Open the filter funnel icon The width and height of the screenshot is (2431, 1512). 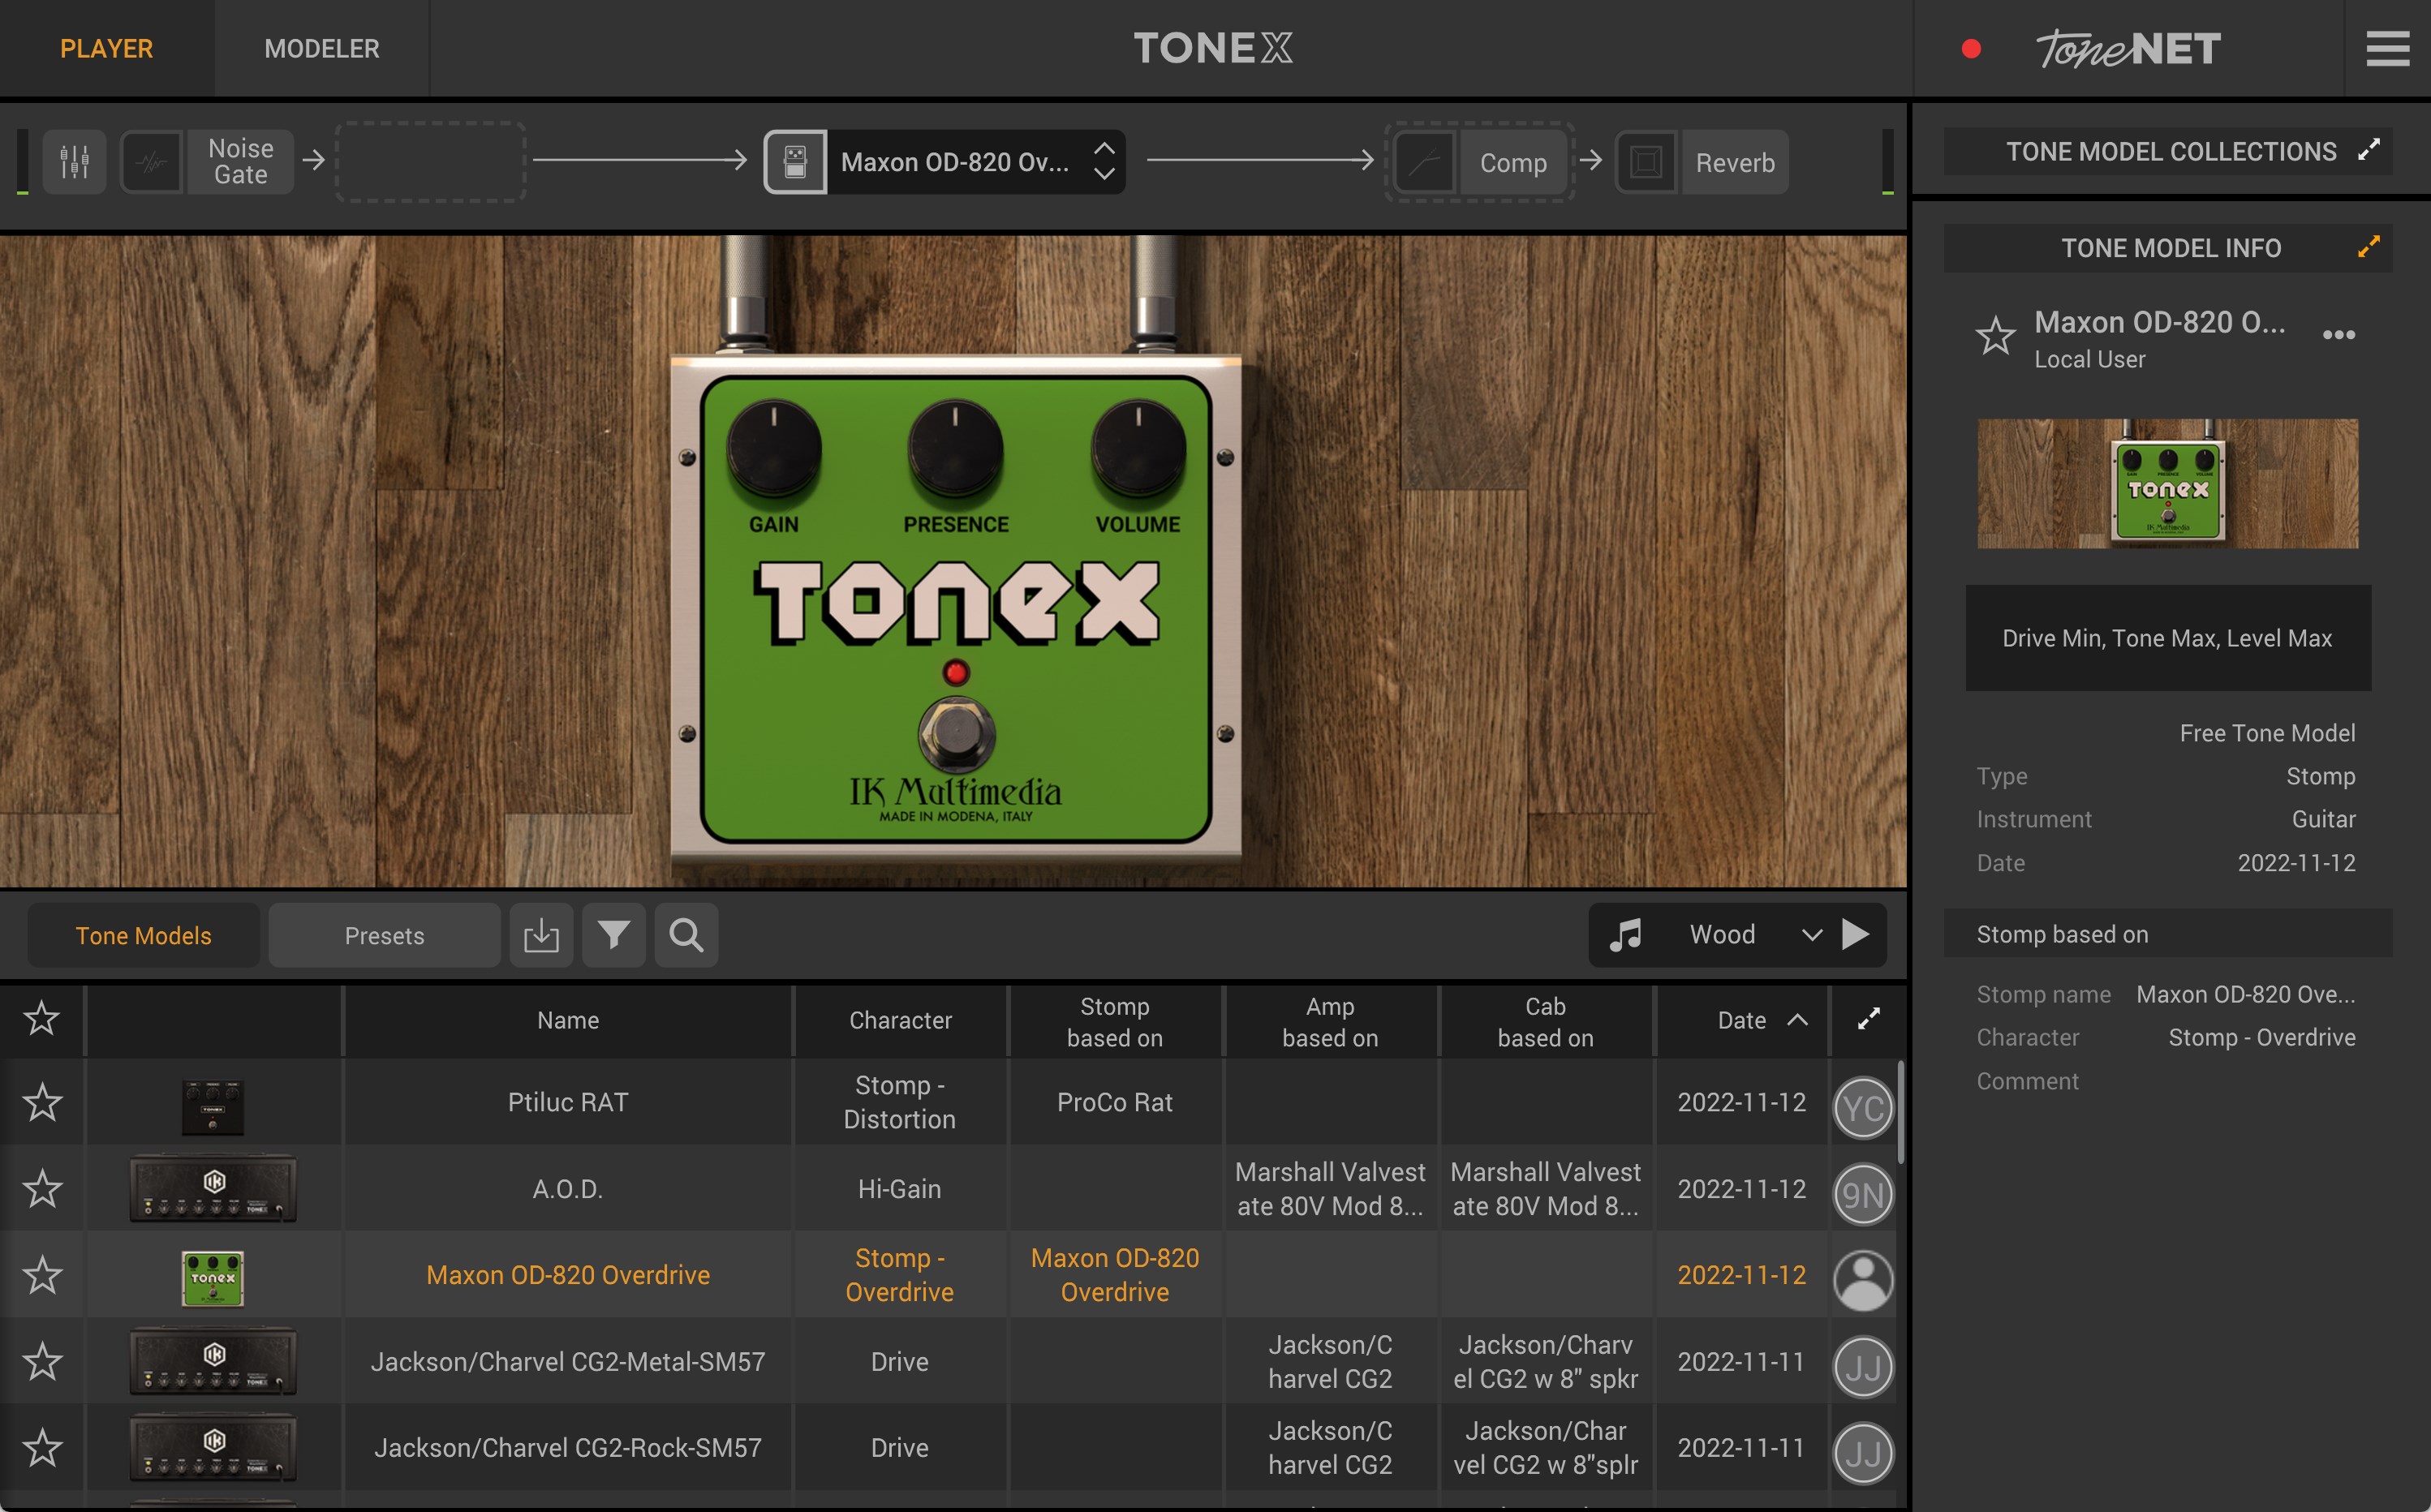(x=613, y=935)
